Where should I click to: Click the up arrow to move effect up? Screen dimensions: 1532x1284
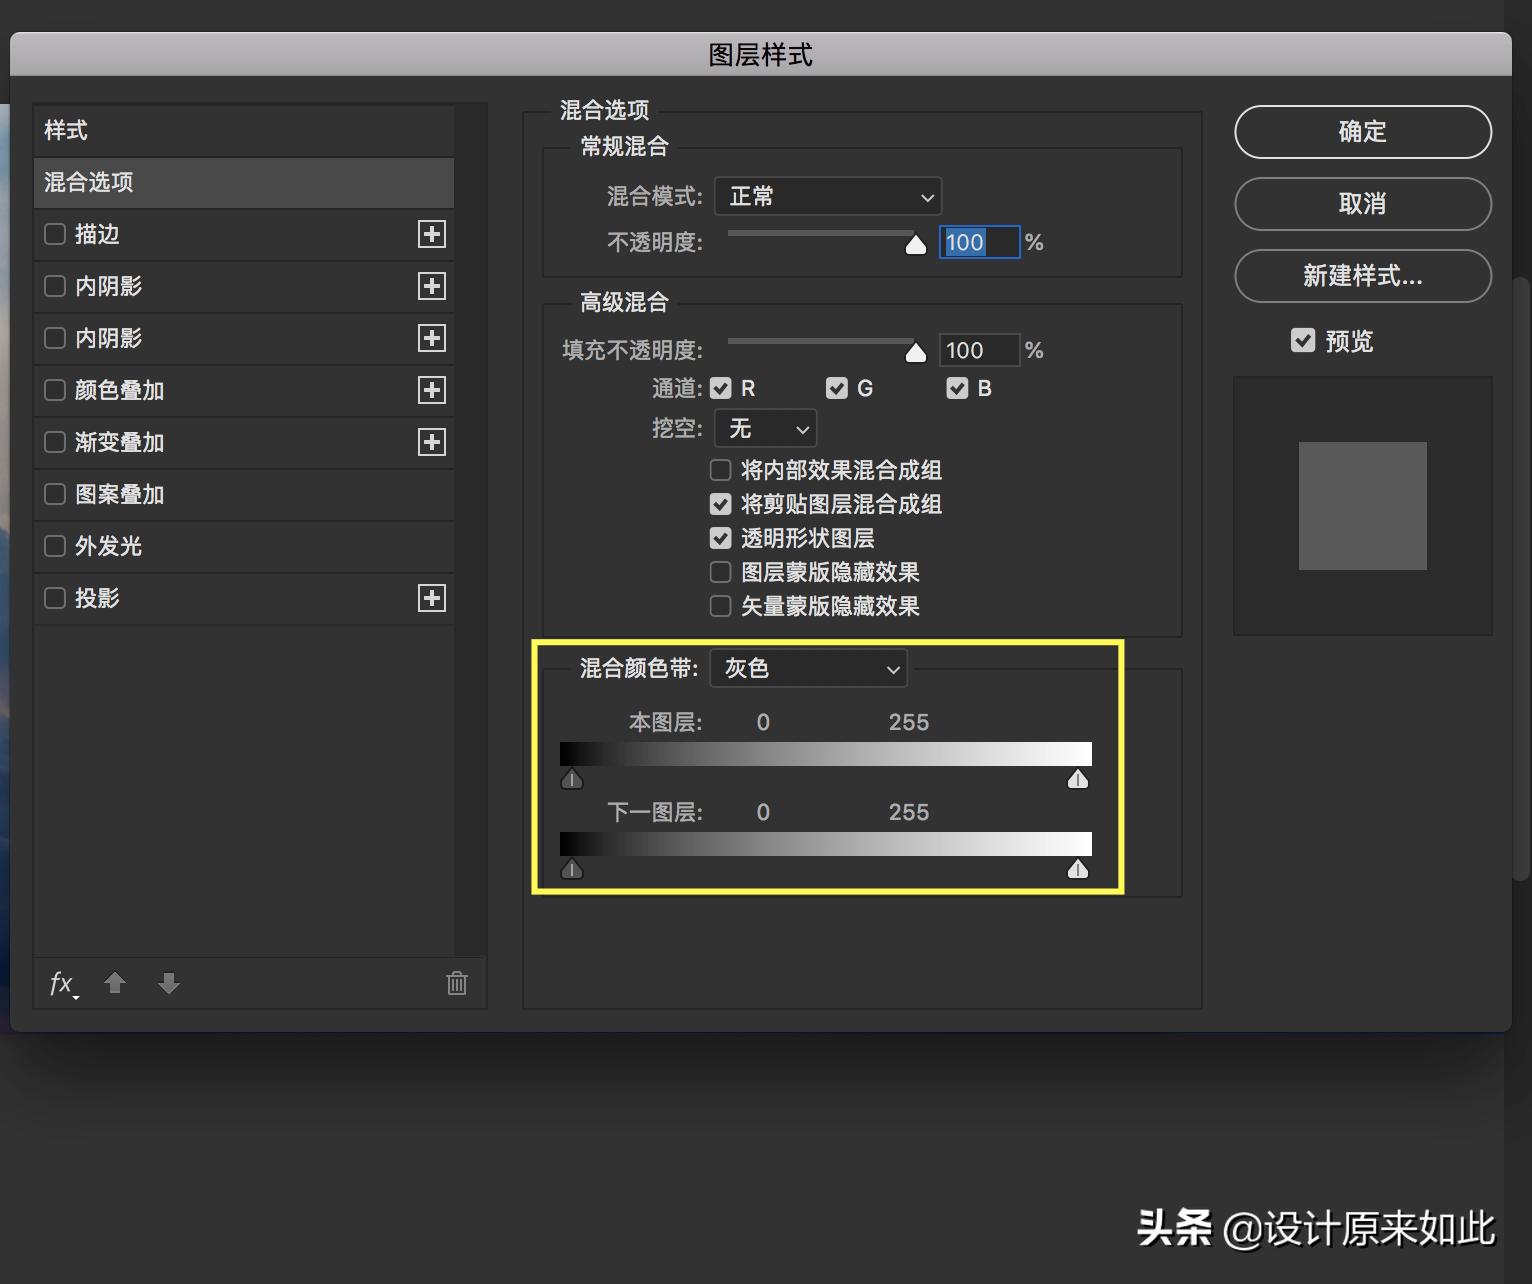tap(114, 984)
